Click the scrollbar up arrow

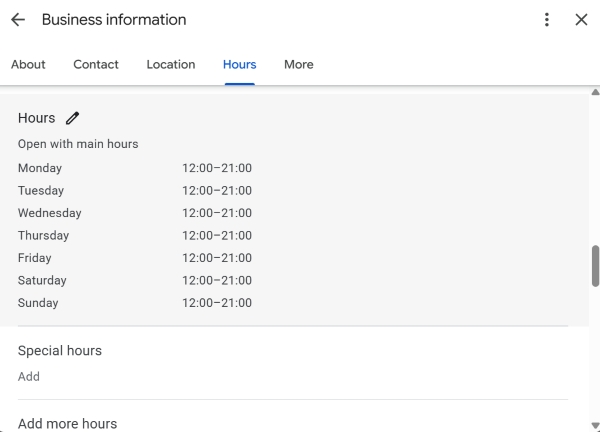[595, 92]
